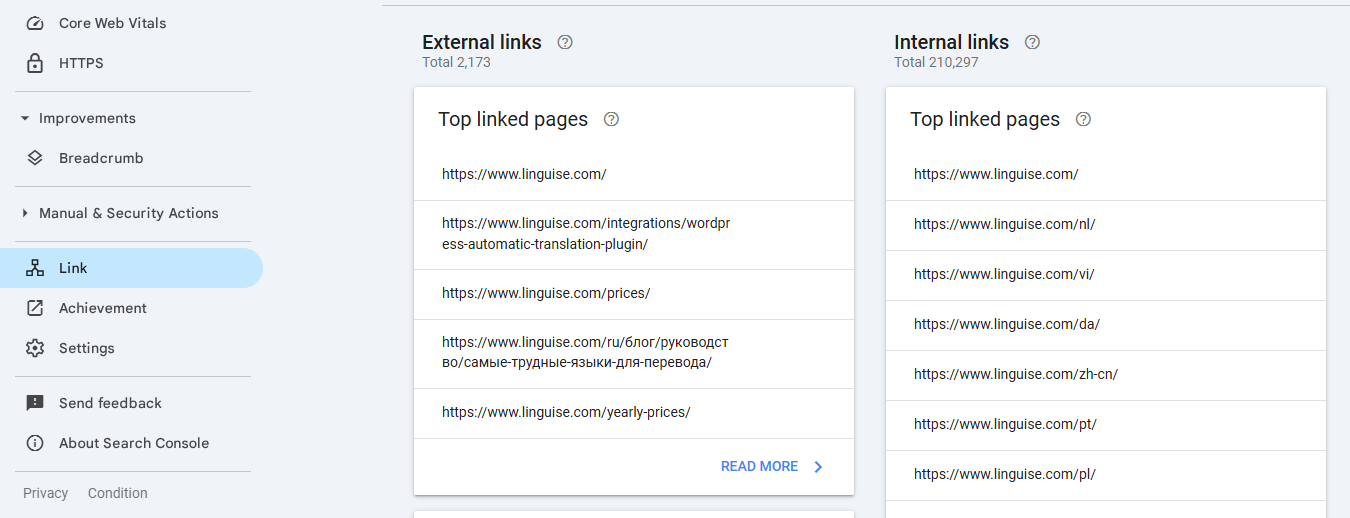1350x518 pixels.
Task: Open internal links row https://www.linguise.com/
Action: (1106, 174)
